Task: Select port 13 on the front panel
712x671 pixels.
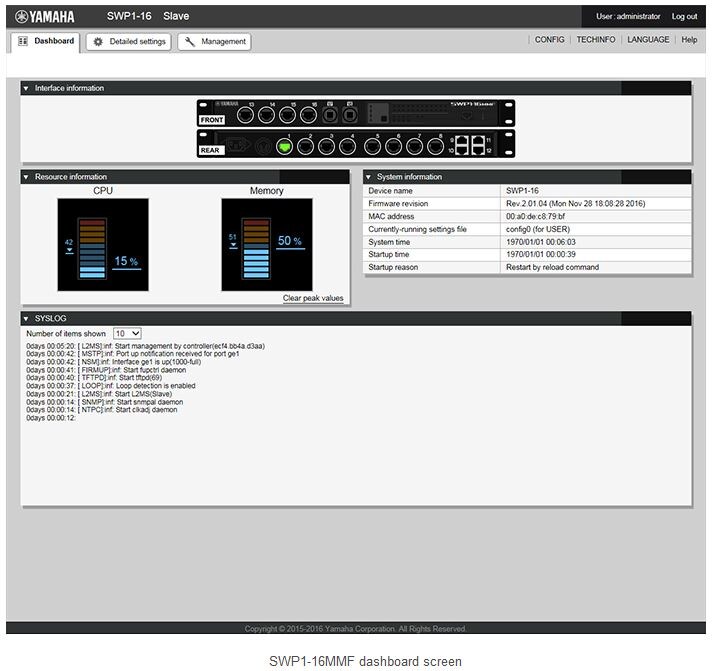Action: pos(250,111)
